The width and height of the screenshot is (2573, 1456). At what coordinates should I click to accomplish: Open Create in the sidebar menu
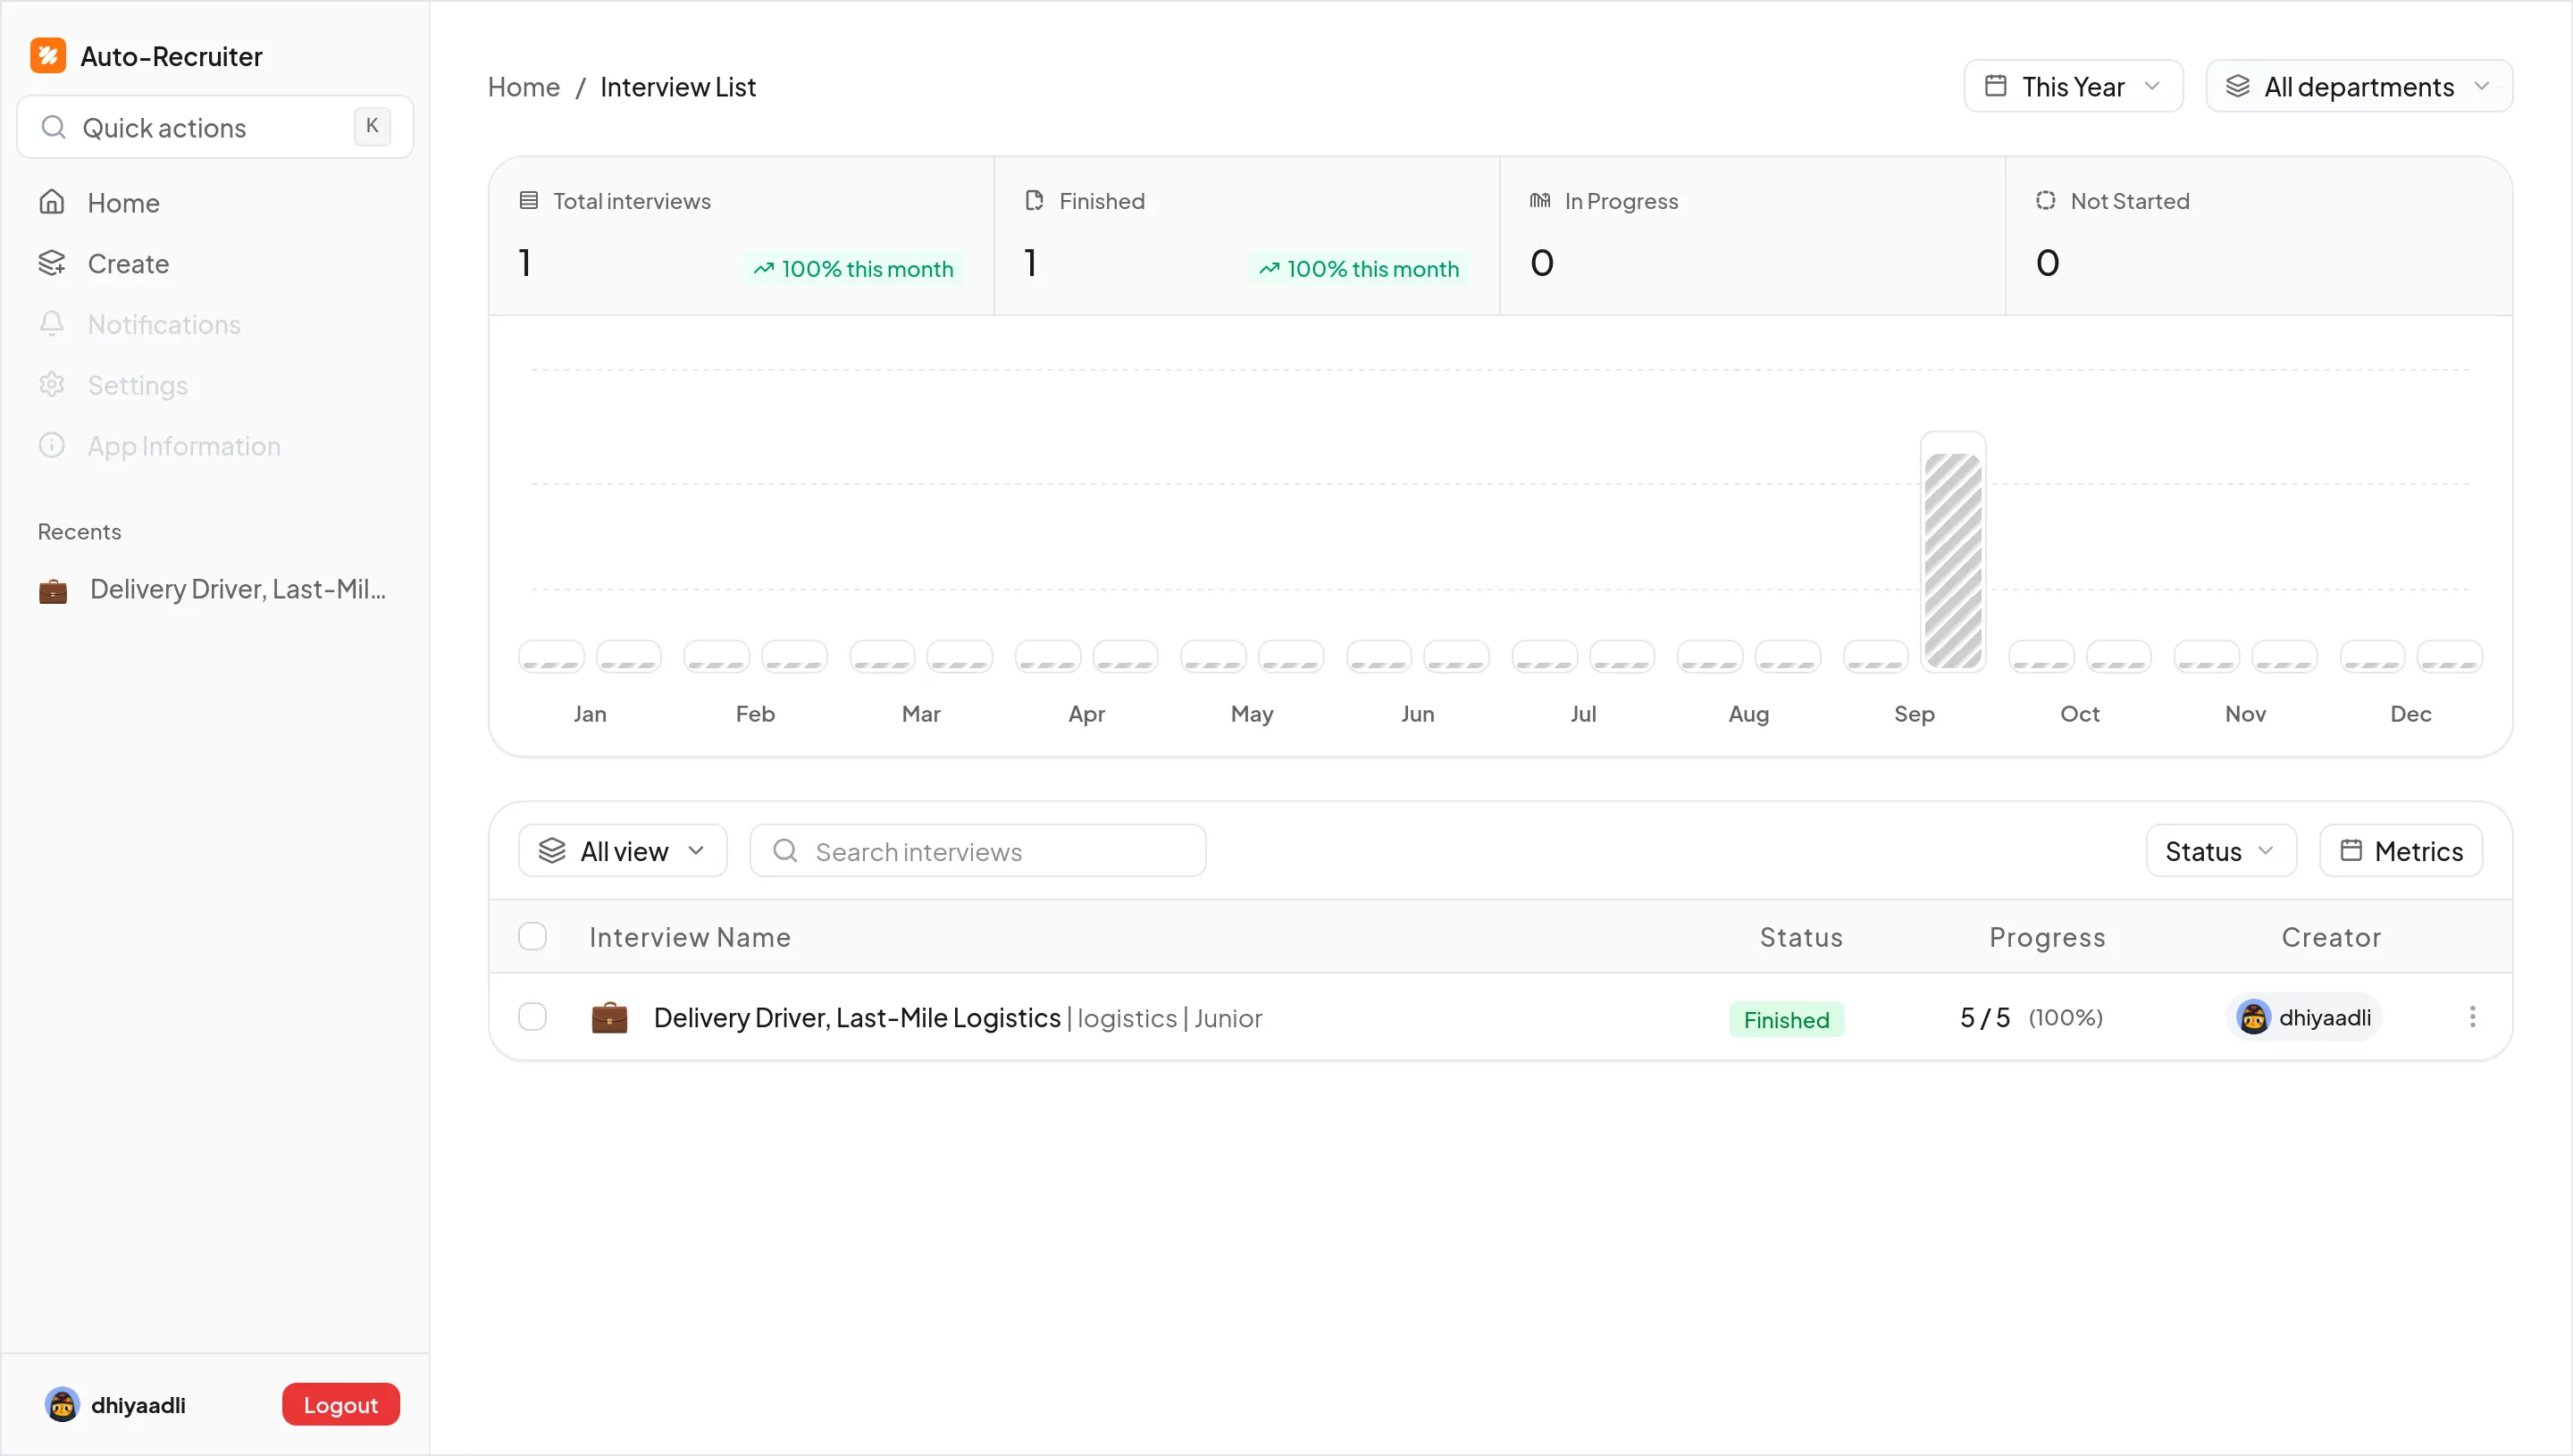[x=215, y=264]
